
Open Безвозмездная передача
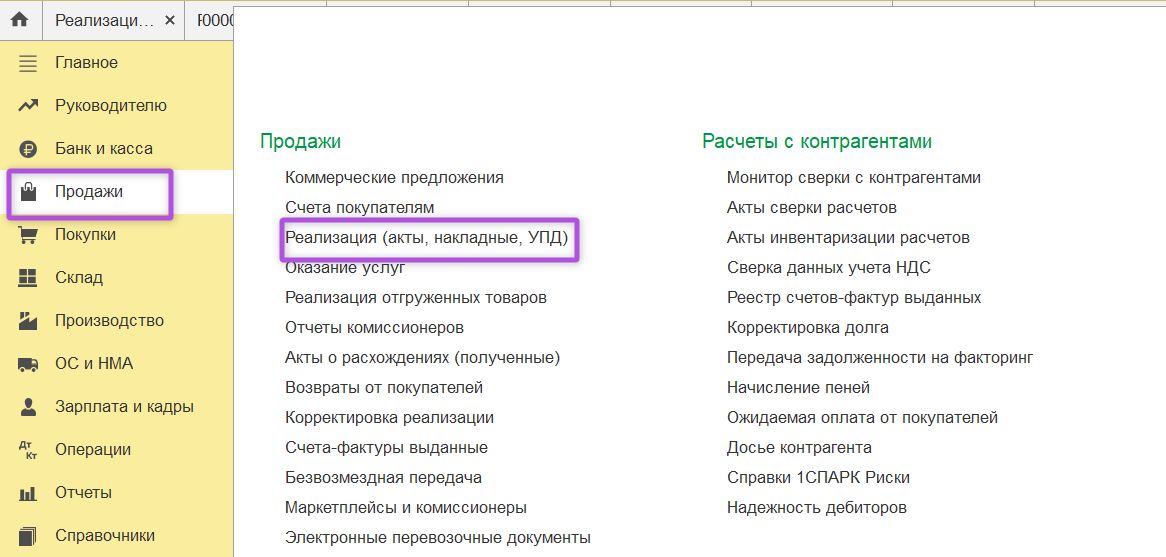[383, 477]
